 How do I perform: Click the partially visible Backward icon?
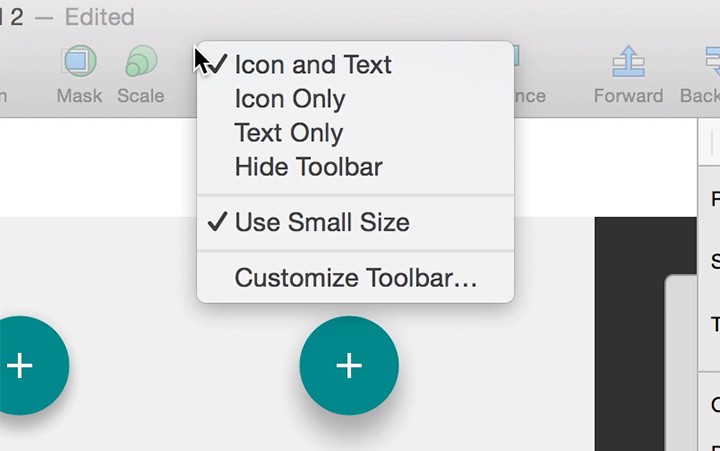pos(713,61)
